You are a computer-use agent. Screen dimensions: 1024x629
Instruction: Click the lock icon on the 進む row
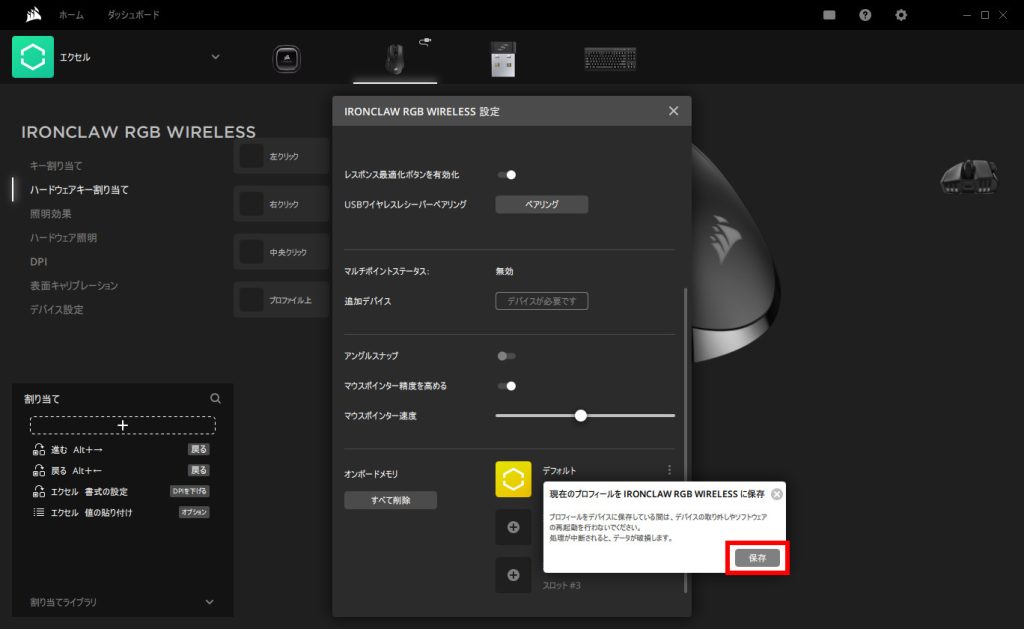(39, 449)
